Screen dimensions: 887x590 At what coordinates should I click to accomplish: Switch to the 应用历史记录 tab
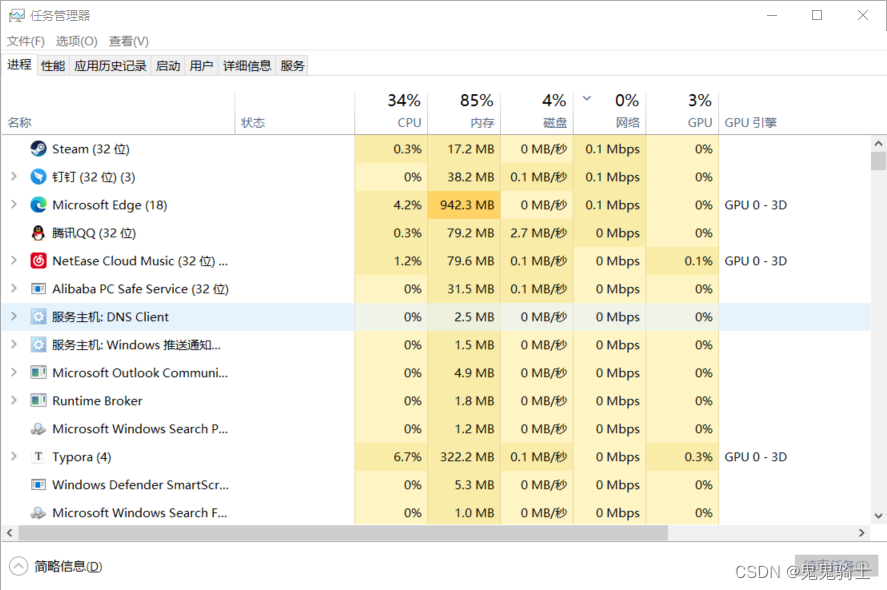110,66
